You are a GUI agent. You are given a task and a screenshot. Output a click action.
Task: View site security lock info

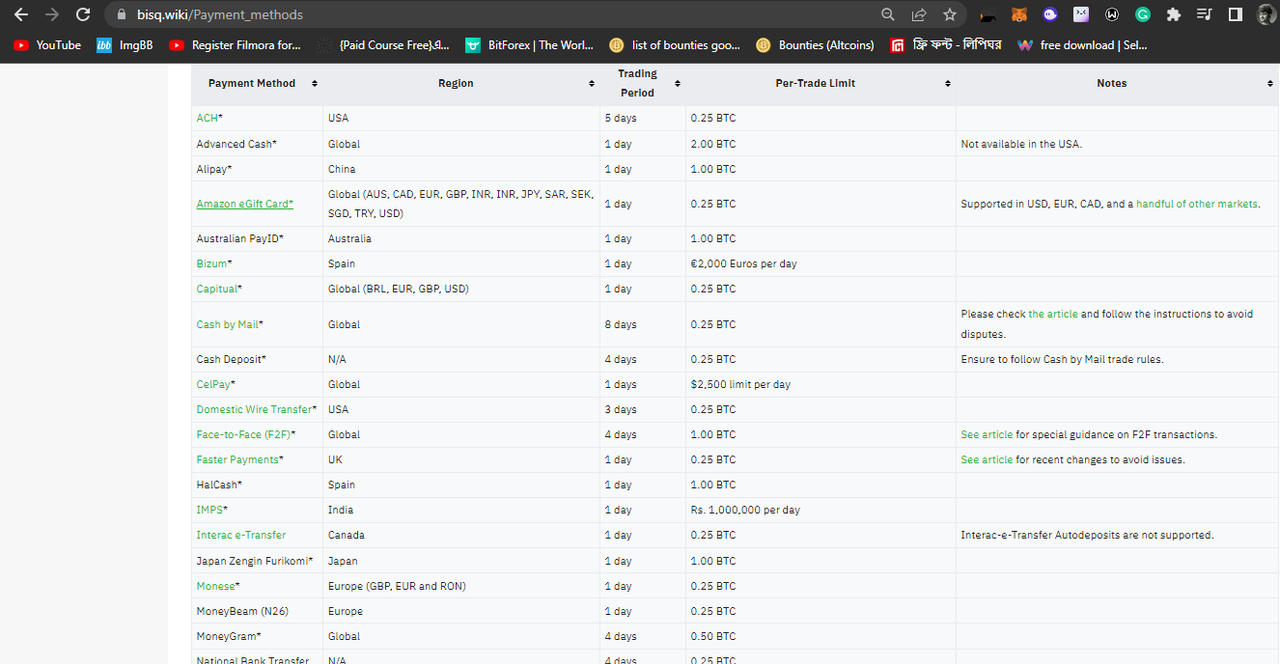[121, 15]
